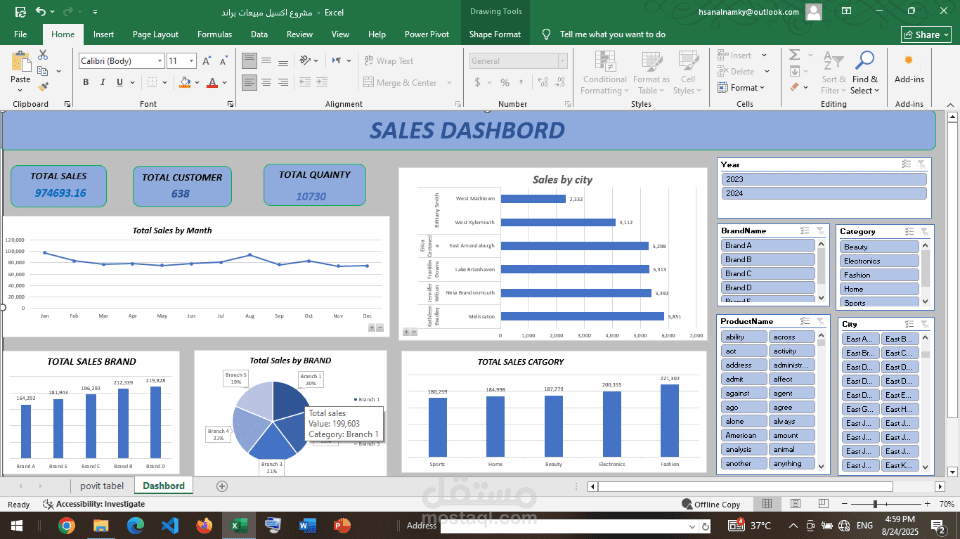Viewport: 960px width, 539px height.
Task: Click the Increase Font Size icon
Action: (207, 61)
